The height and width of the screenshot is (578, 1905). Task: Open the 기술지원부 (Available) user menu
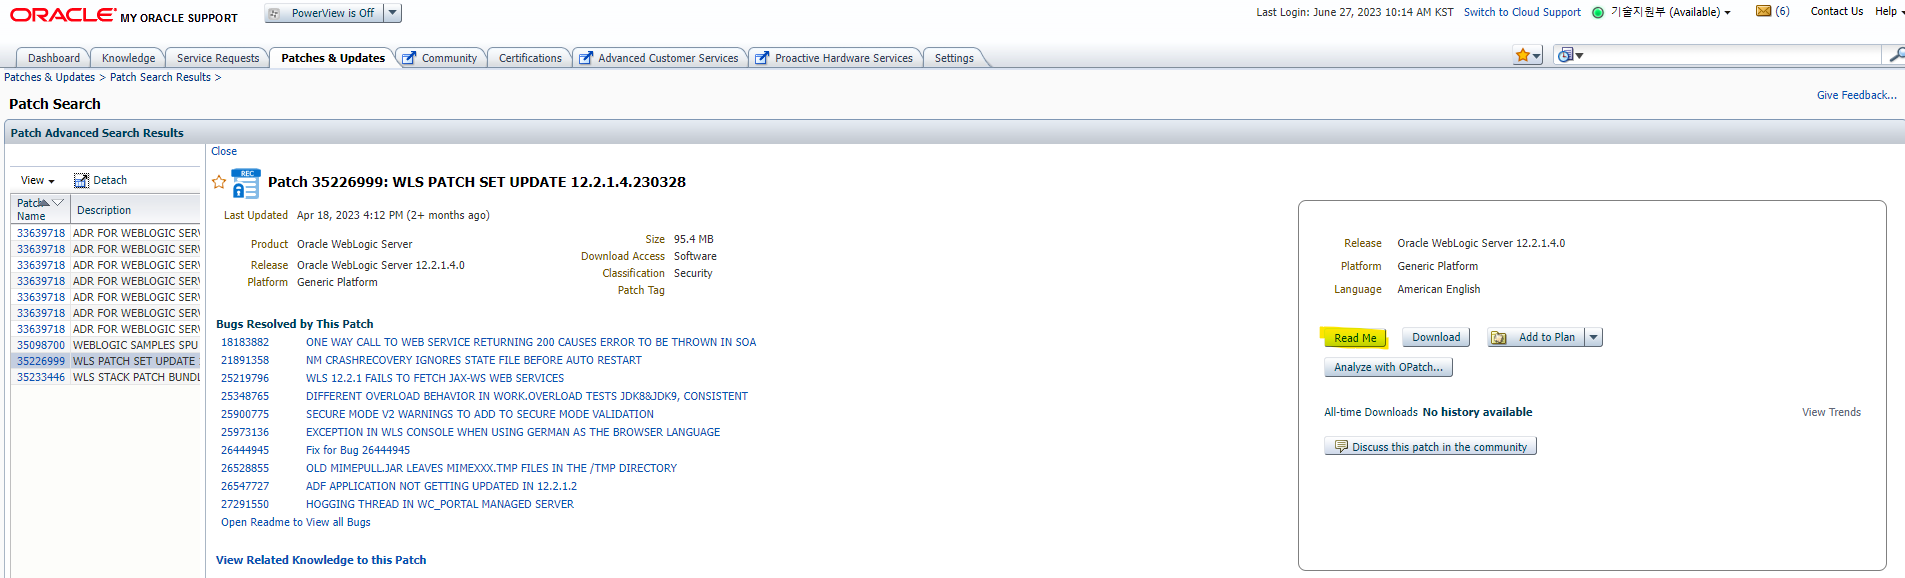coord(1671,12)
